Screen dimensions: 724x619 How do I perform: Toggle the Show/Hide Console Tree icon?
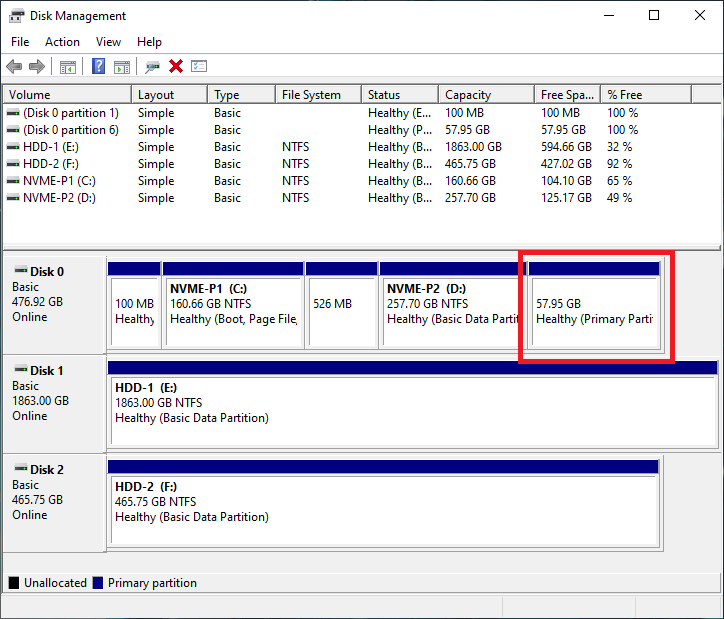(68, 67)
